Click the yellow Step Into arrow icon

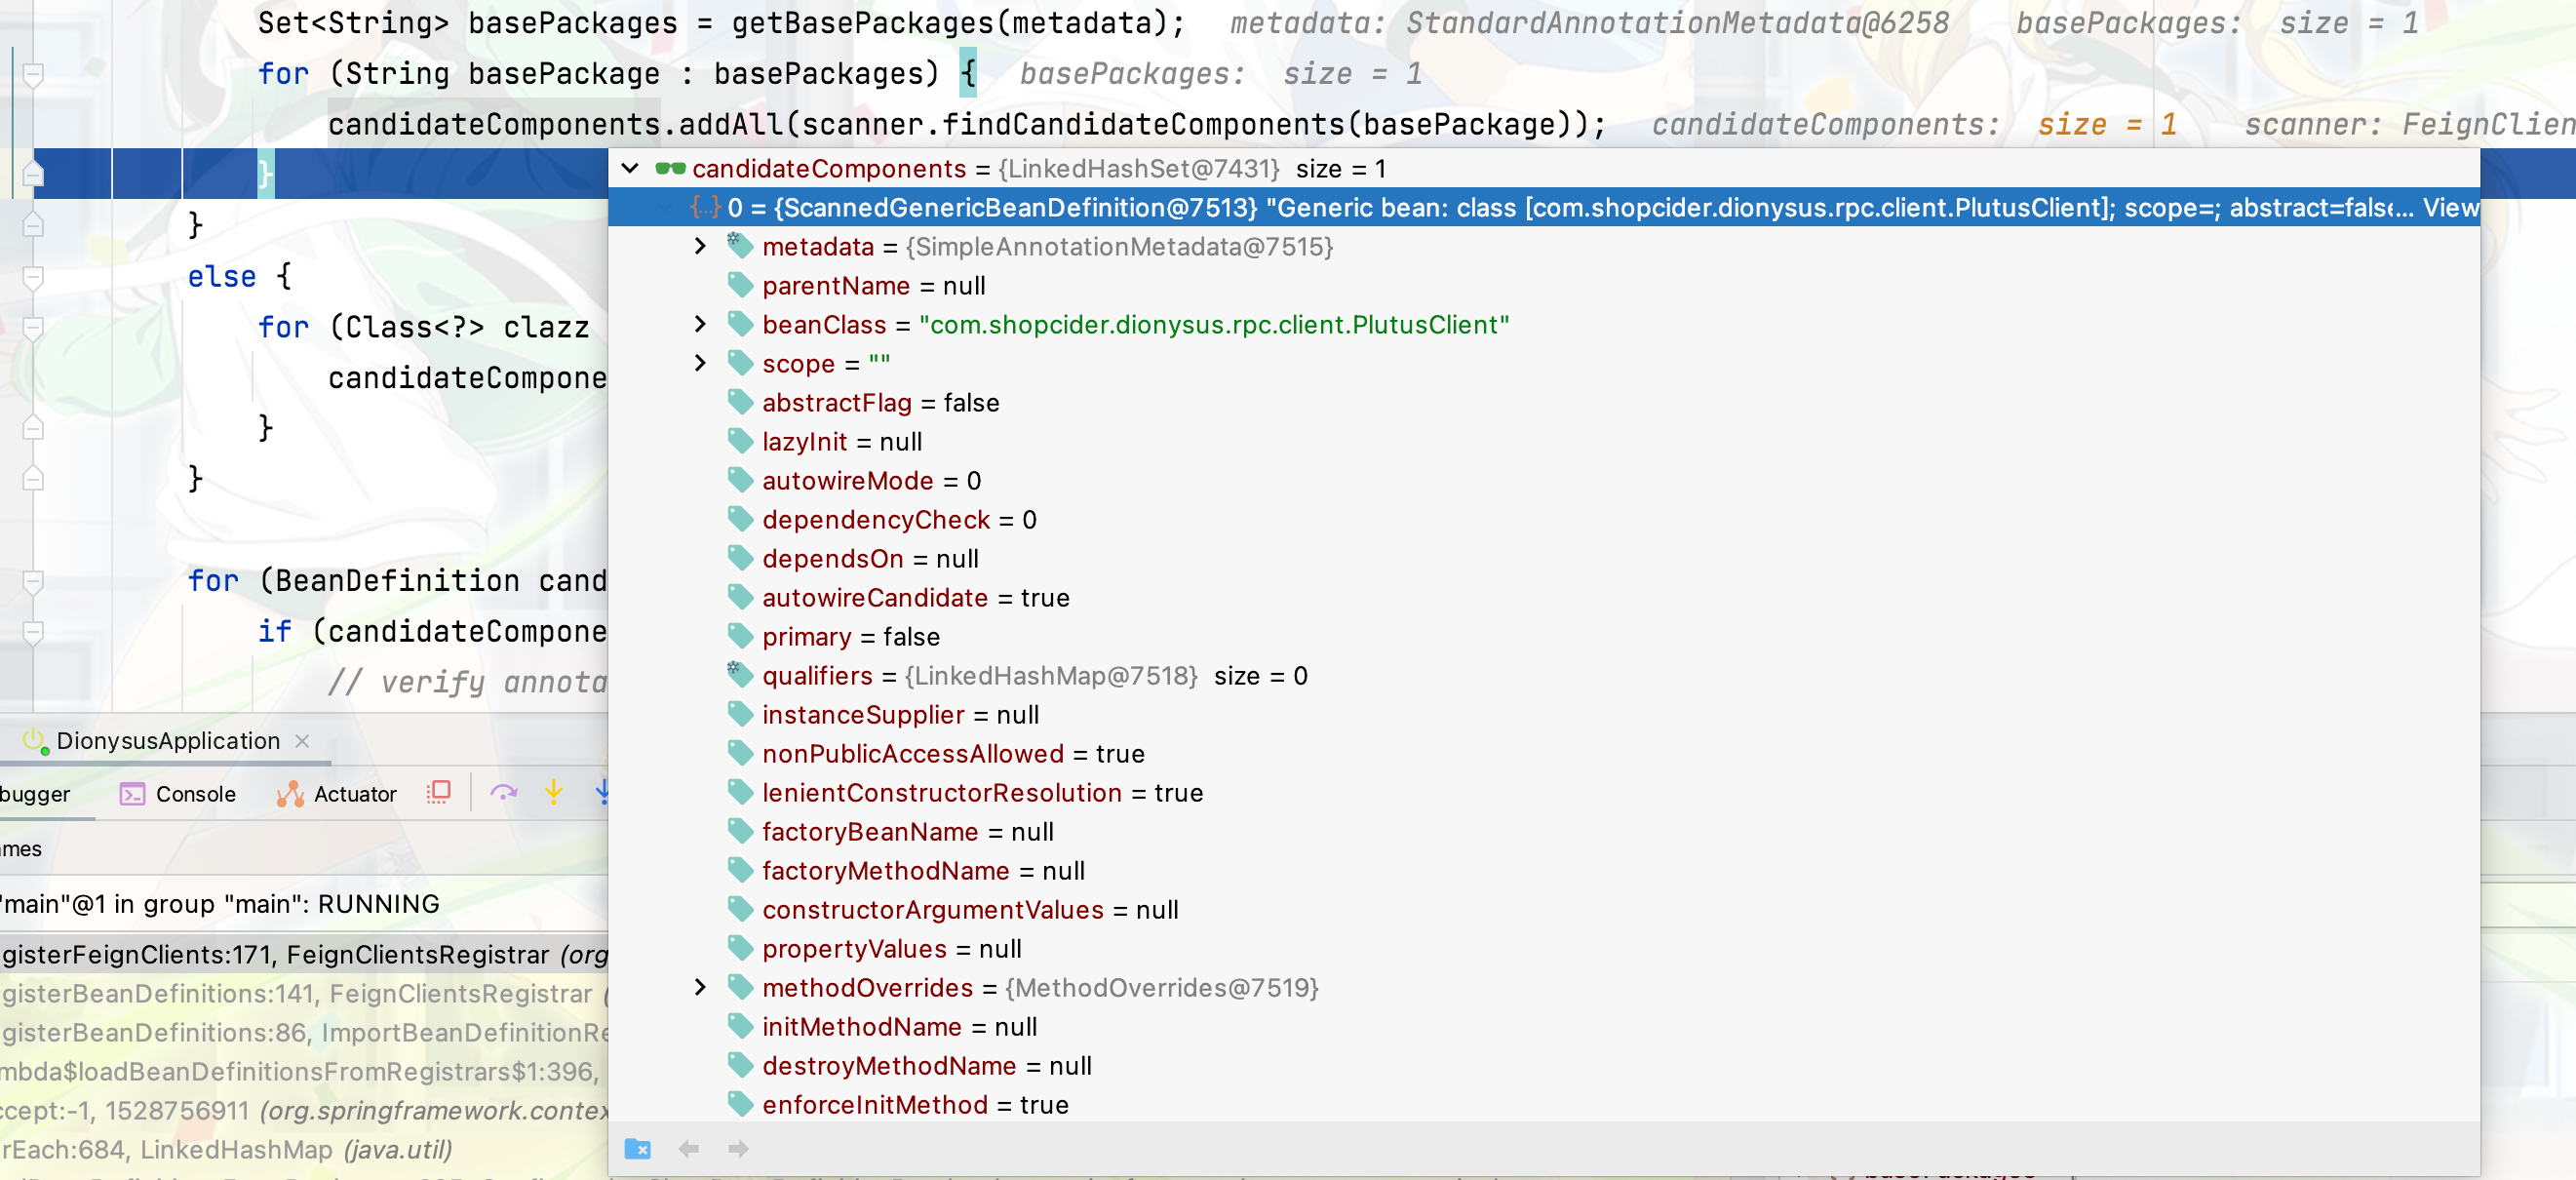coord(553,793)
